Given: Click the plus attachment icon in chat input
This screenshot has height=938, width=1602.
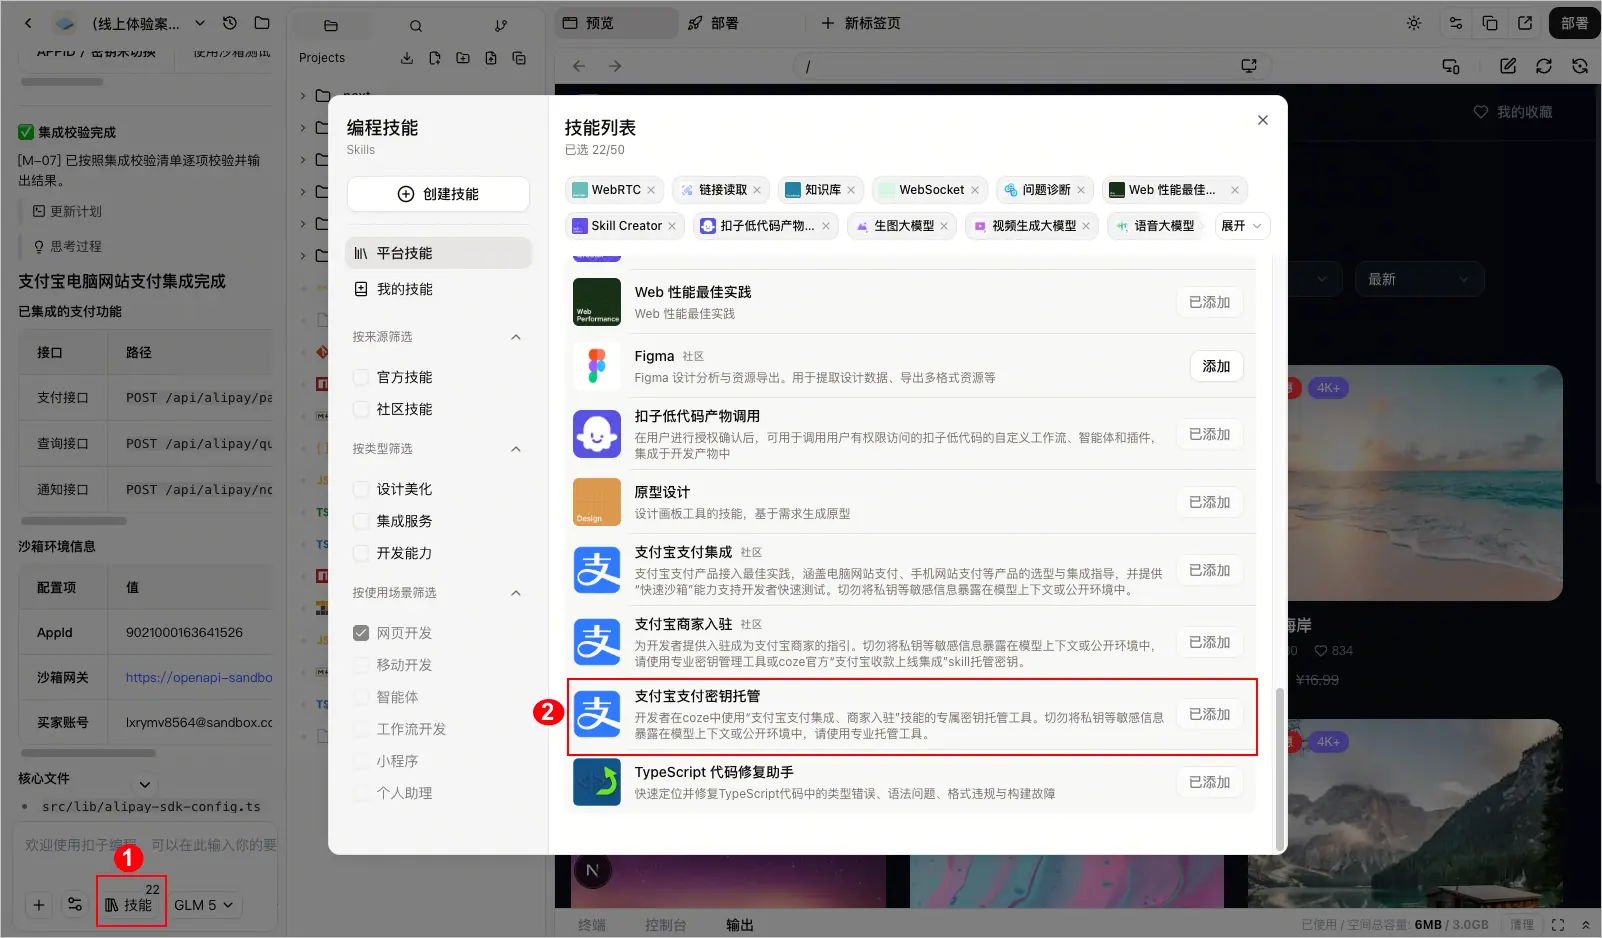Looking at the screenshot, I should pyautogui.click(x=39, y=905).
